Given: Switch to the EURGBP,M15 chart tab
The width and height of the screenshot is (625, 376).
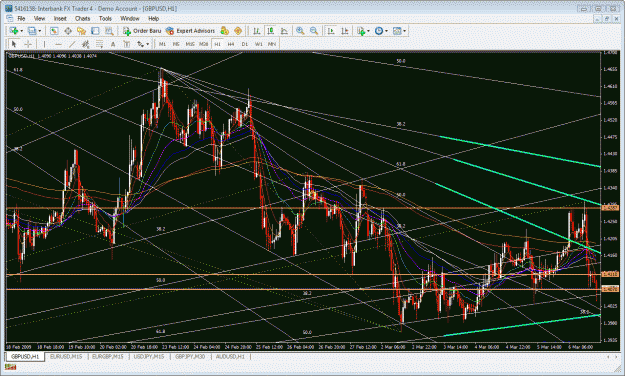Looking at the screenshot, I should [x=108, y=356].
